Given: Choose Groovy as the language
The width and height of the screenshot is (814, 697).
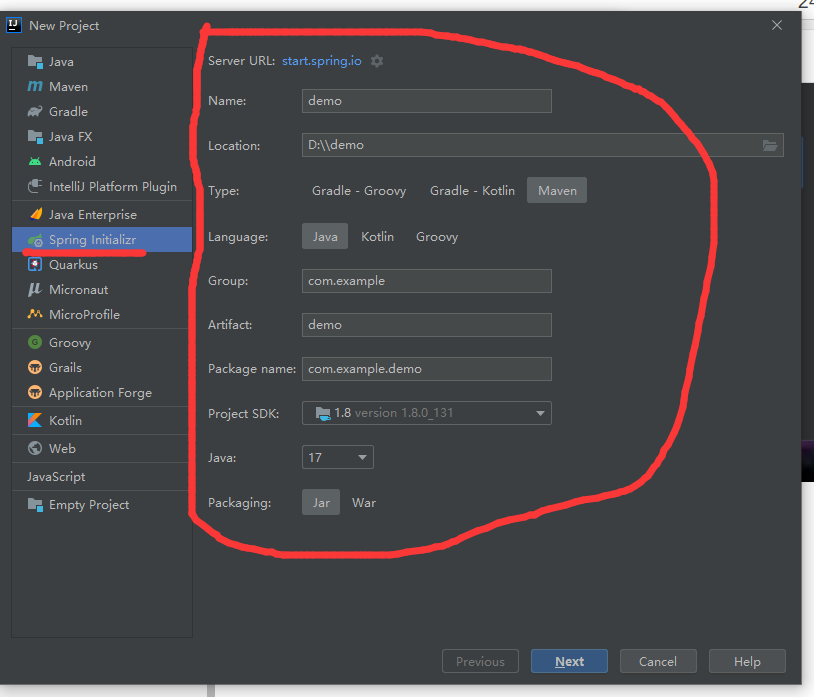Looking at the screenshot, I should (437, 237).
